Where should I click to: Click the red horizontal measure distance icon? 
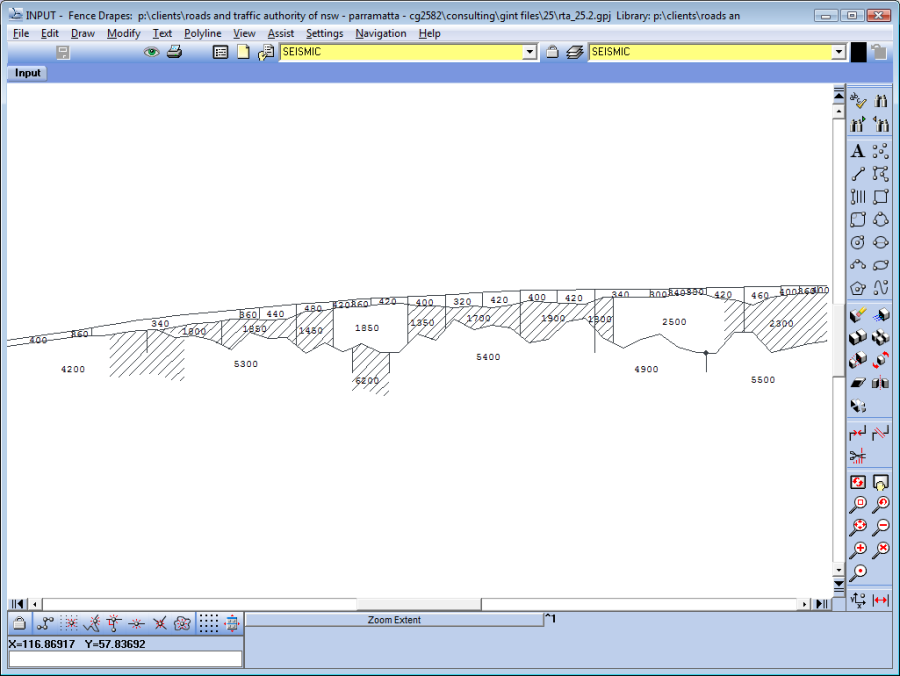[881, 600]
